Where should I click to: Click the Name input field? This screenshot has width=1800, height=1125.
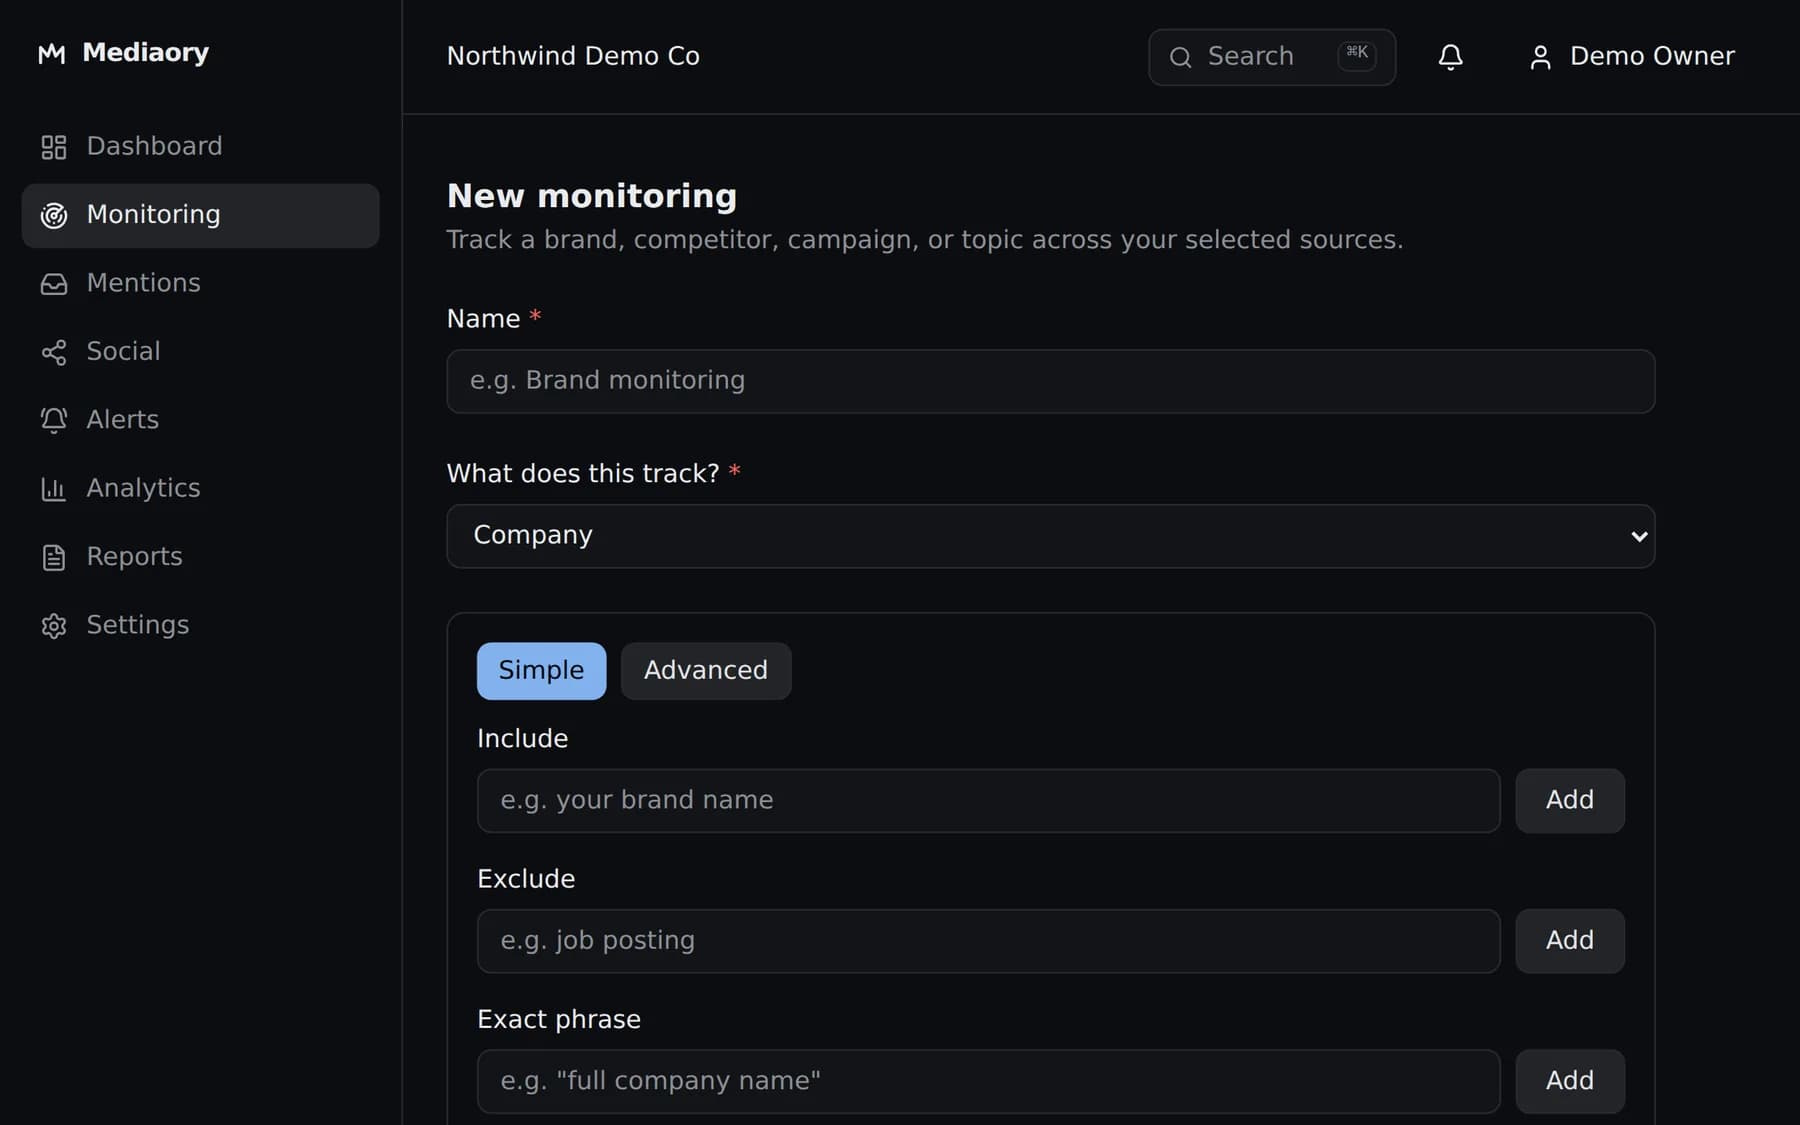pos(1050,381)
